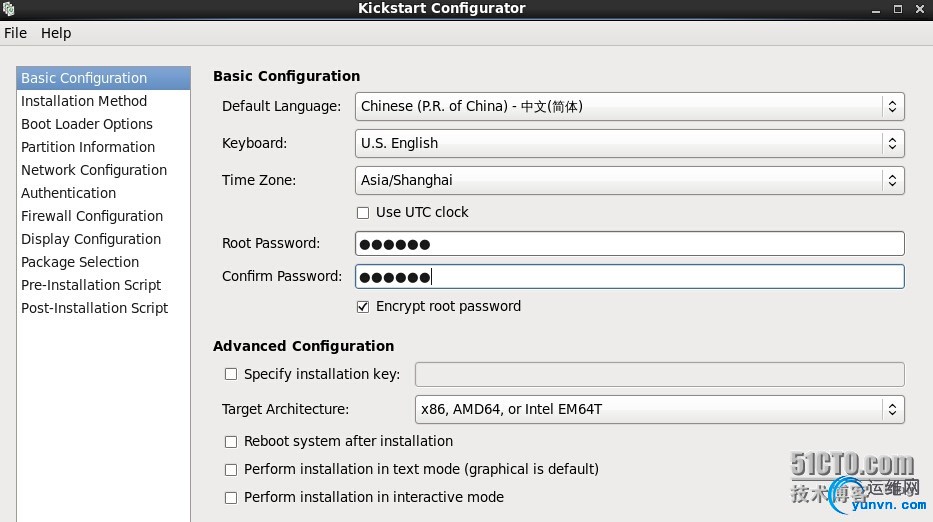Select Package Selection in sidebar

coord(80,262)
